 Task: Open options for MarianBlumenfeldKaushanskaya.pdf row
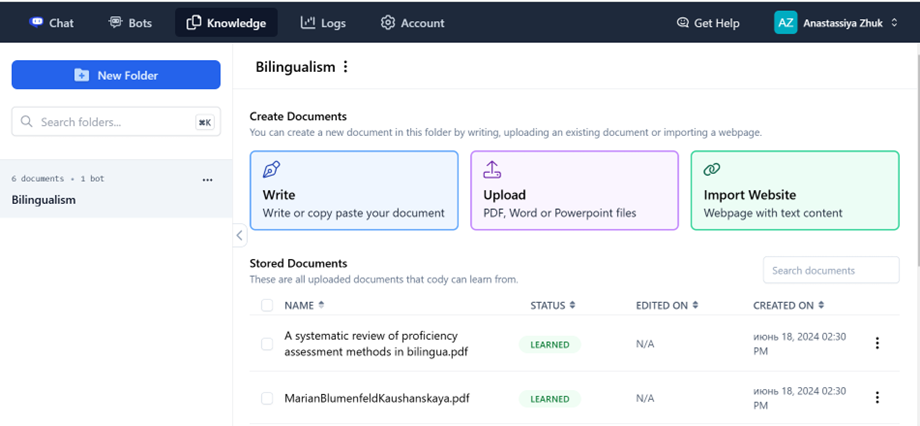point(877,398)
